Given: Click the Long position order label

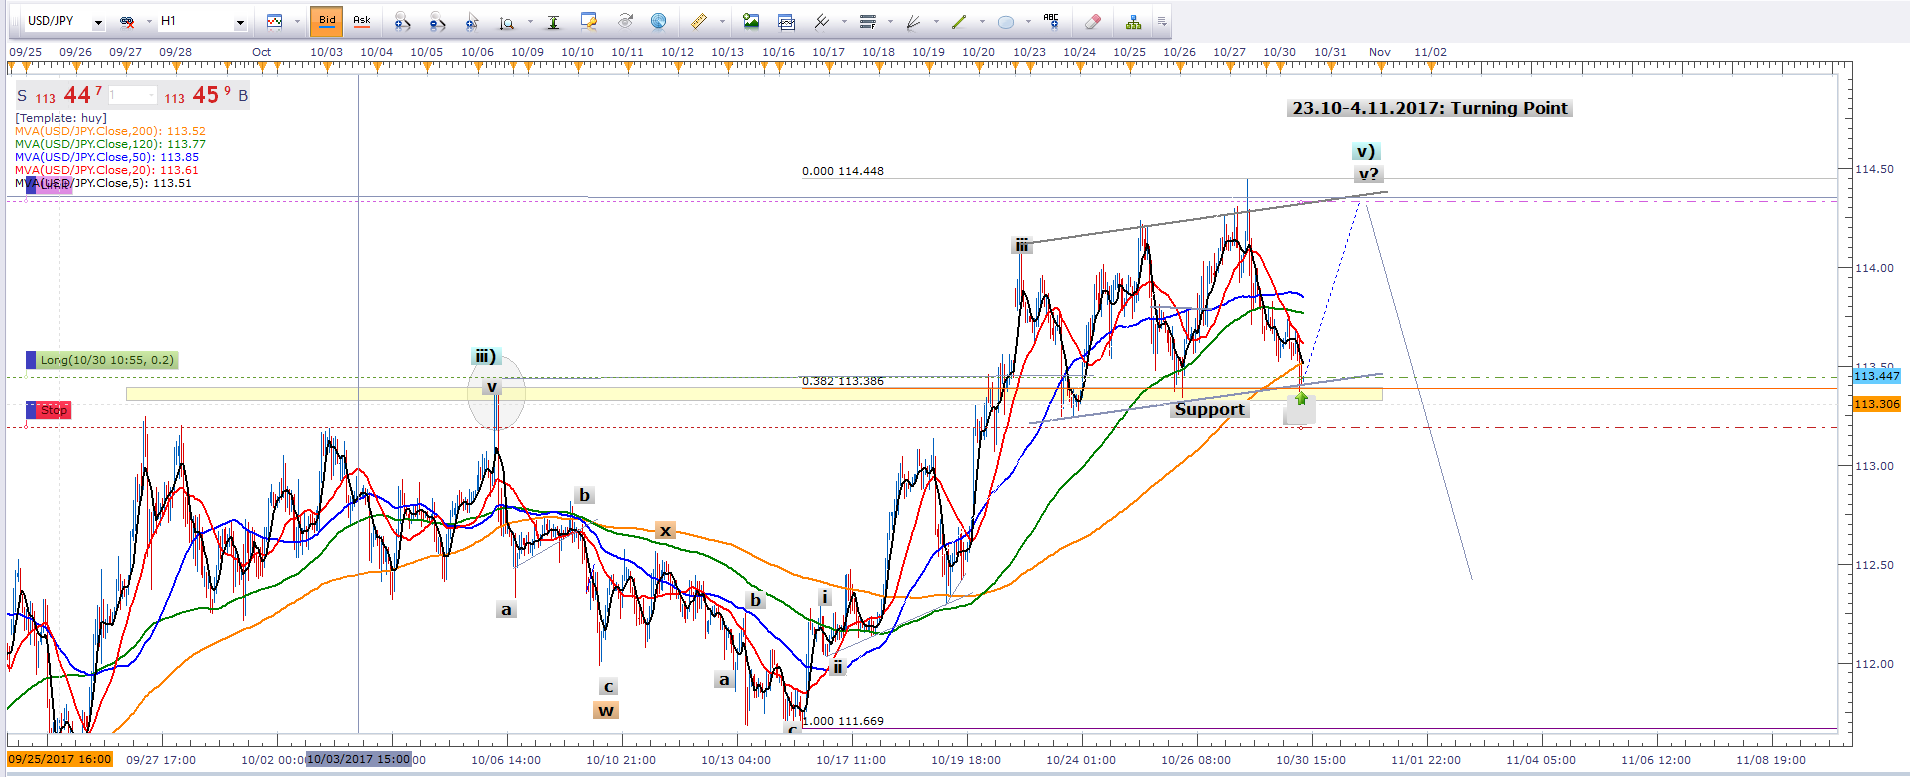Looking at the screenshot, I should coord(106,360).
